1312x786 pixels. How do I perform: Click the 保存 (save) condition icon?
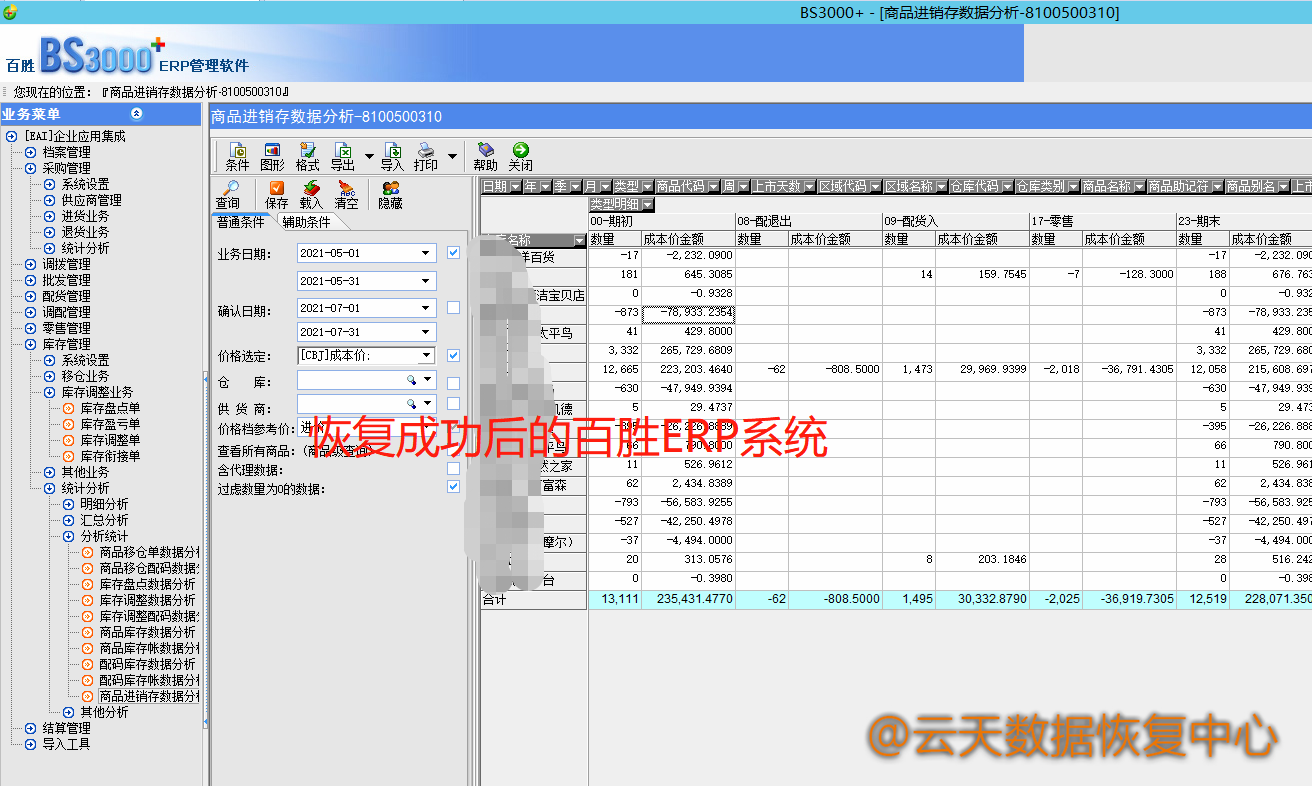click(276, 194)
